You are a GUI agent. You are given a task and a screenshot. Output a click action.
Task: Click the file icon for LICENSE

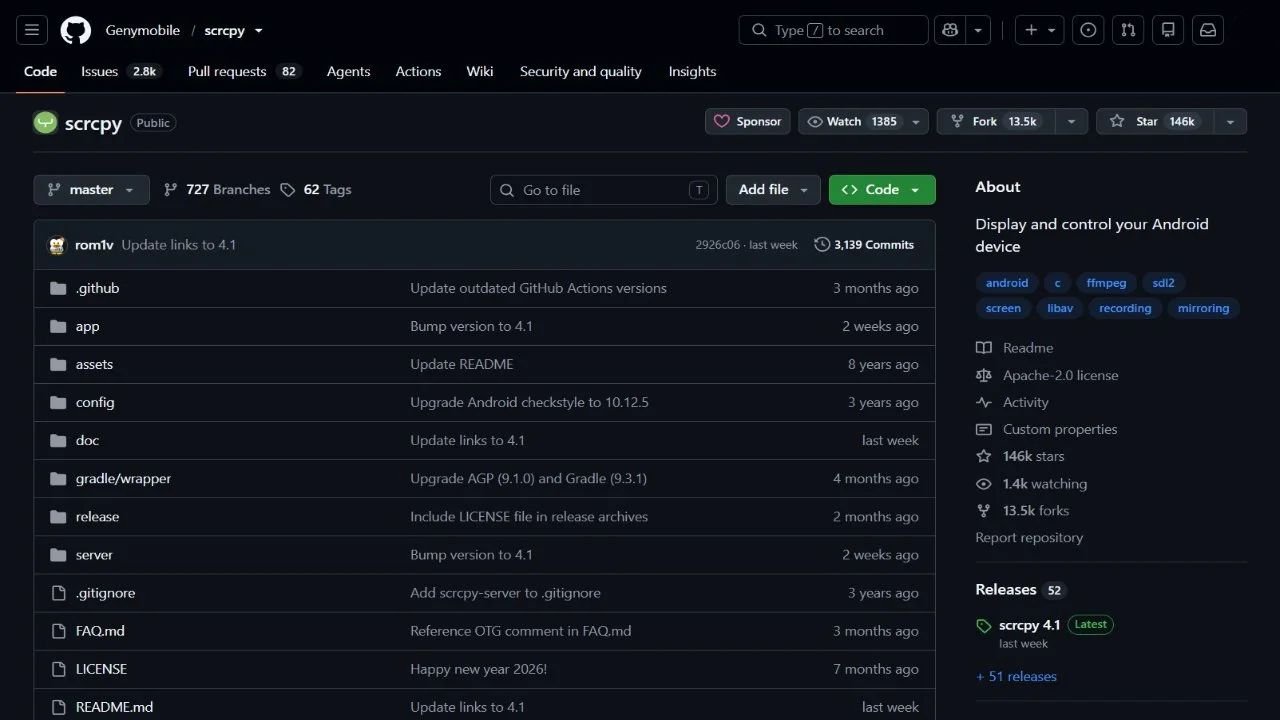tap(58, 669)
